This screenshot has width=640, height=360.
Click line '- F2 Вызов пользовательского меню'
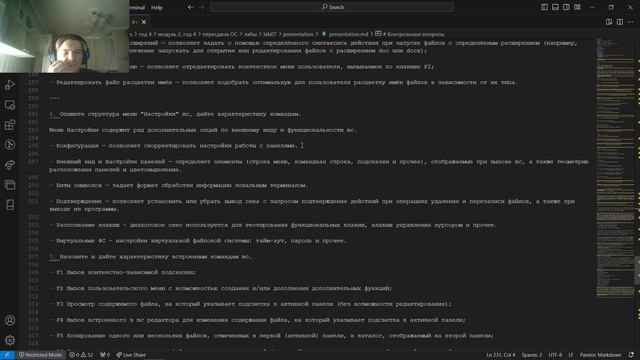[x=220, y=288]
